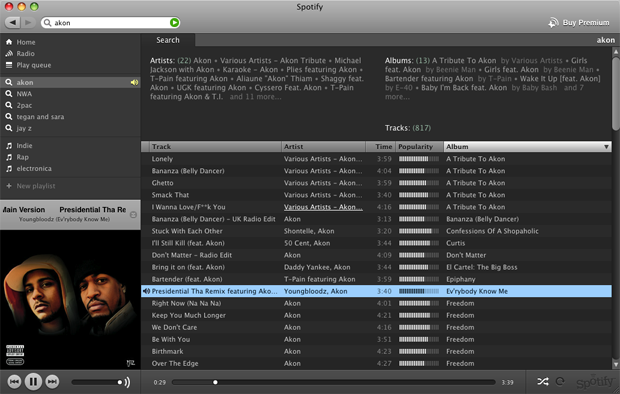Viewport: 620px width, 394px height.
Task: Create a New playlist
Action: point(36,186)
